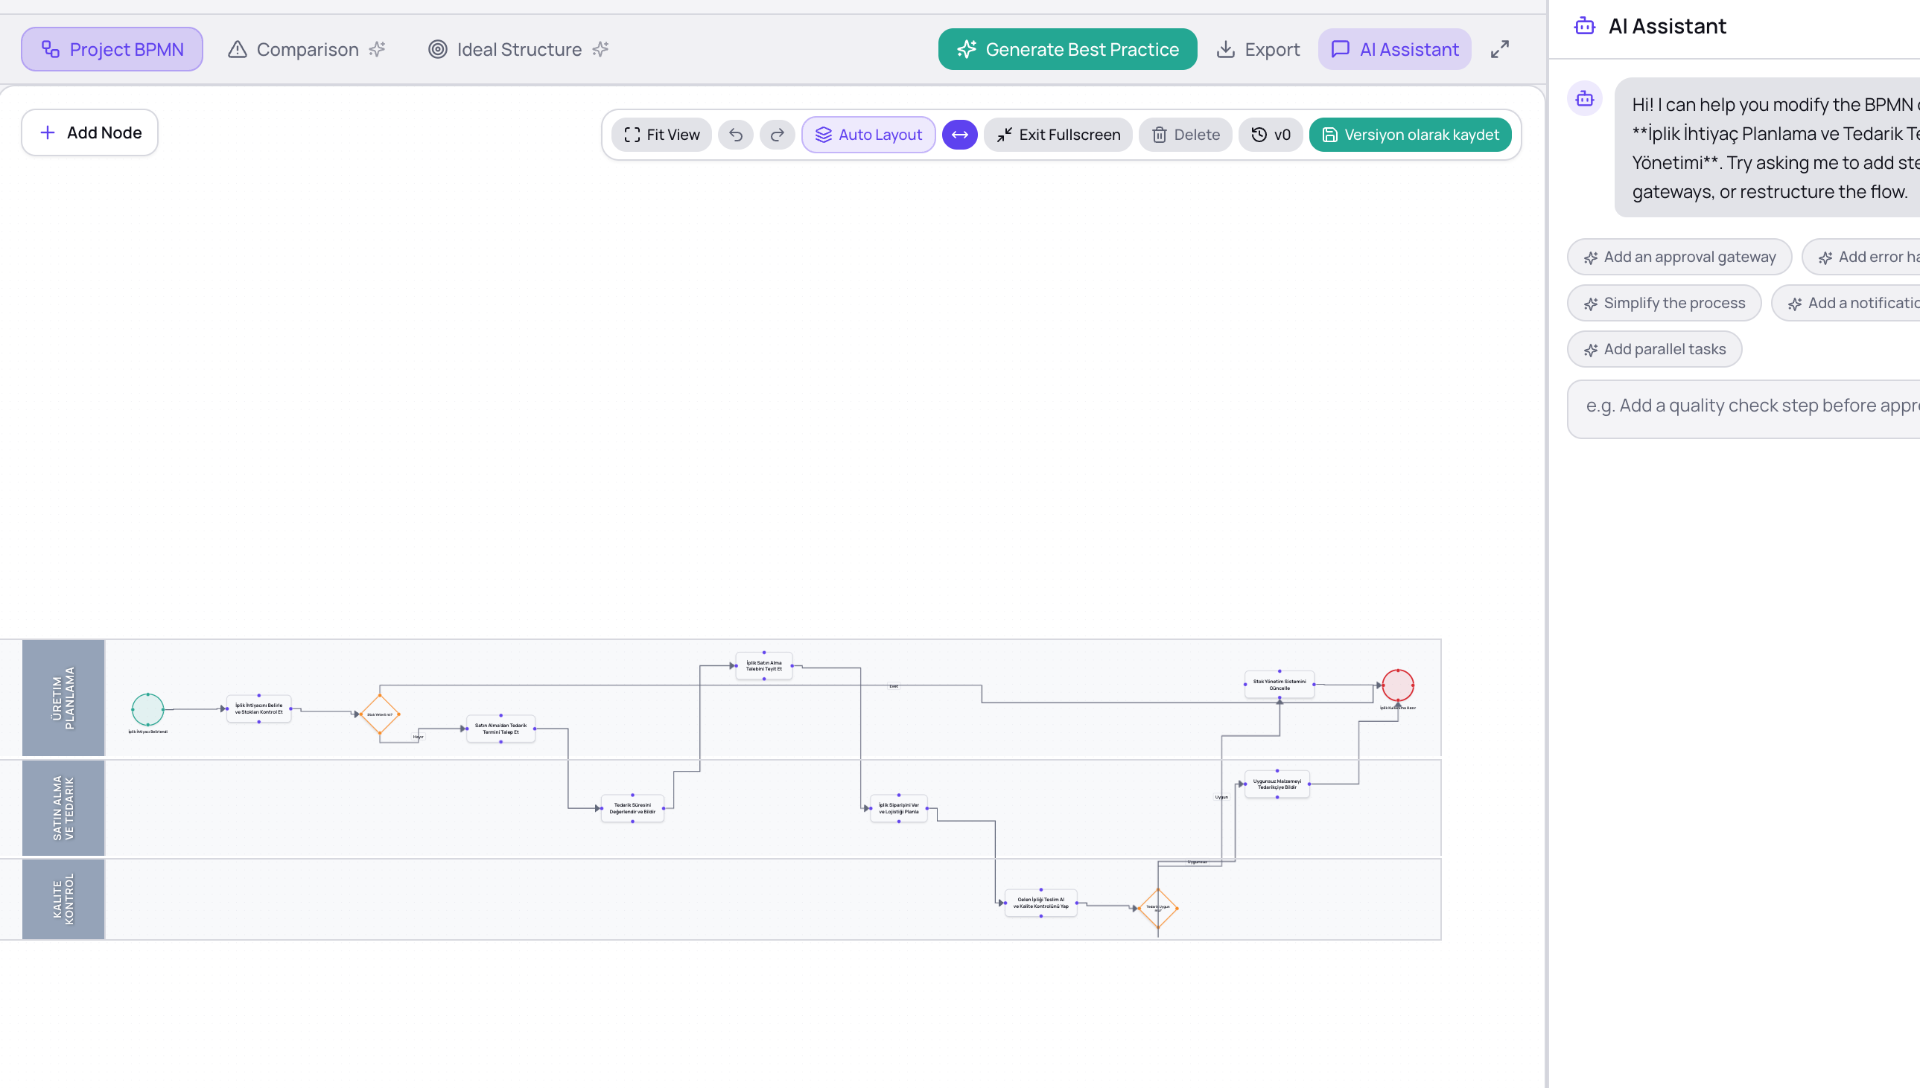Choose the 'Add parallel tasks' suggestion

point(1654,349)
